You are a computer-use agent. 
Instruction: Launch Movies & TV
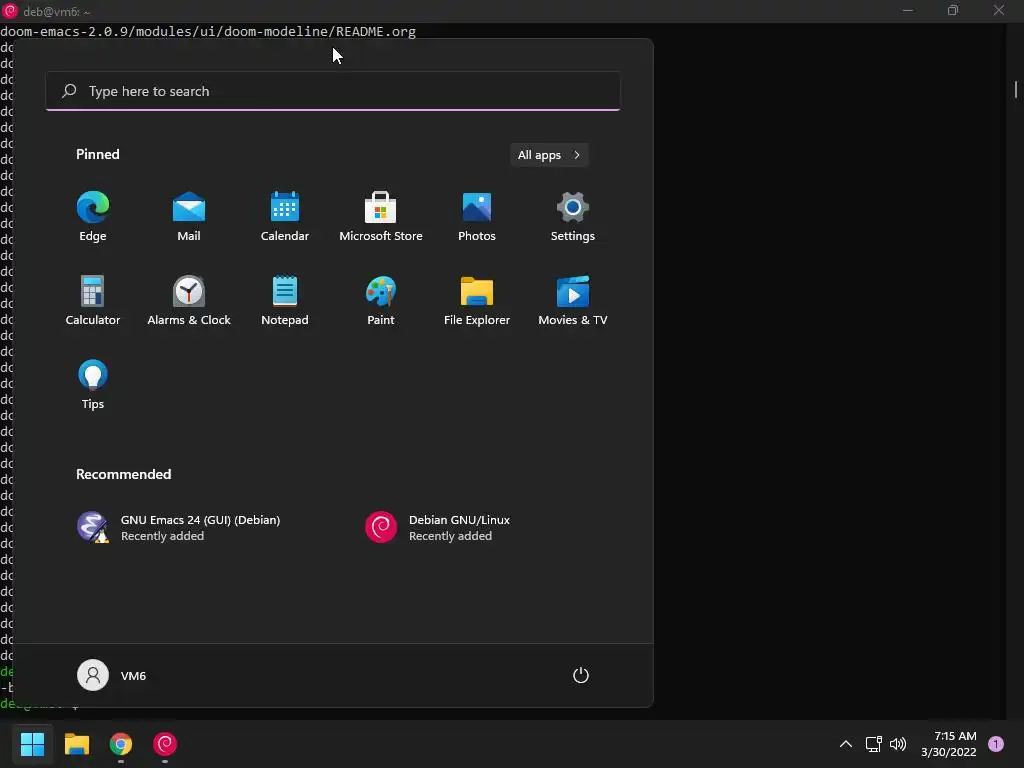tap(573, 300)
